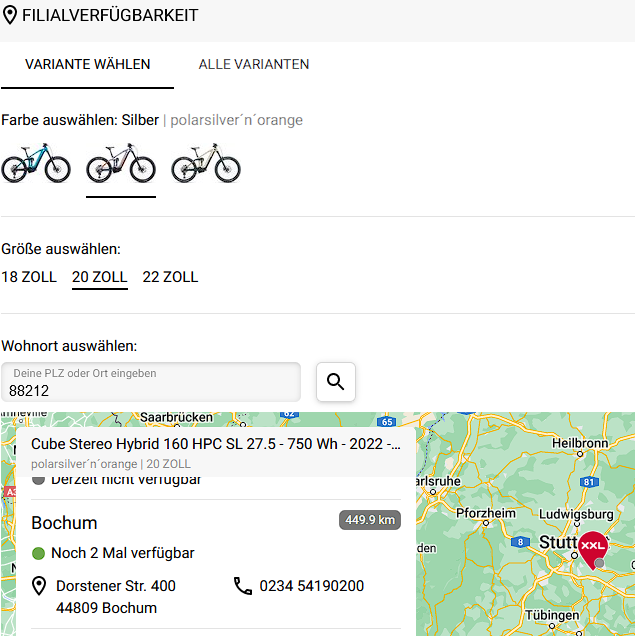Viewport: 635px width, 636px height.
Task: Select the 18 ZOLL size
Action: 29,277
